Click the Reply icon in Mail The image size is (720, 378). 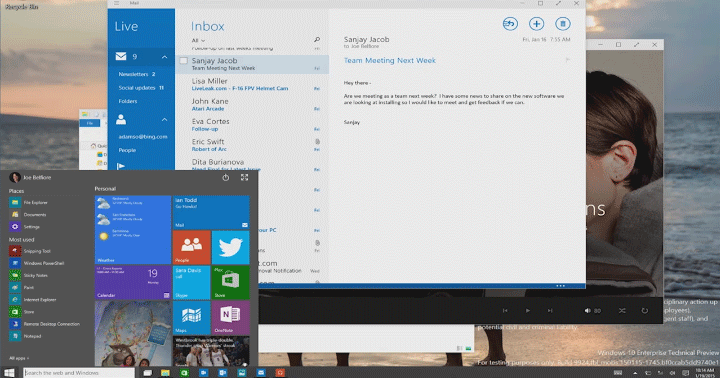coord(510,23)
